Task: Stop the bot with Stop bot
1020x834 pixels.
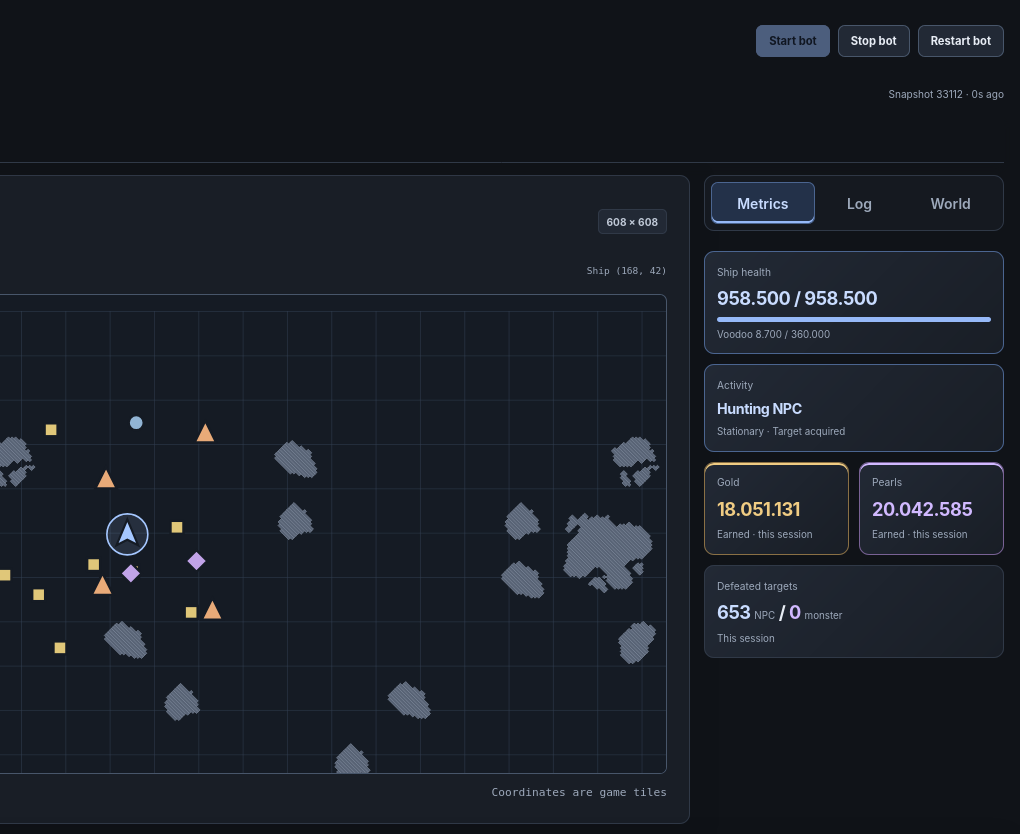Action: point(873,41)
